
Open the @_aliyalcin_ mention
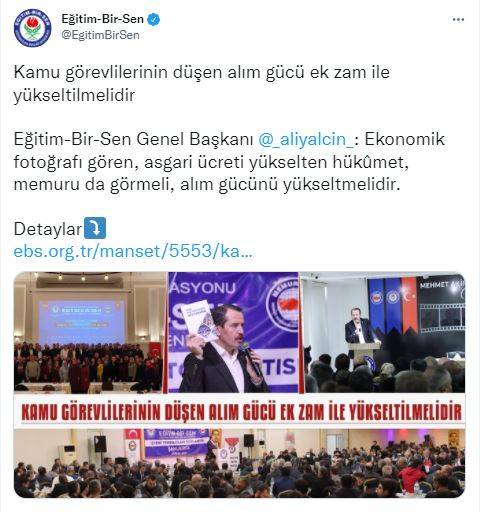tap(305, 139)
